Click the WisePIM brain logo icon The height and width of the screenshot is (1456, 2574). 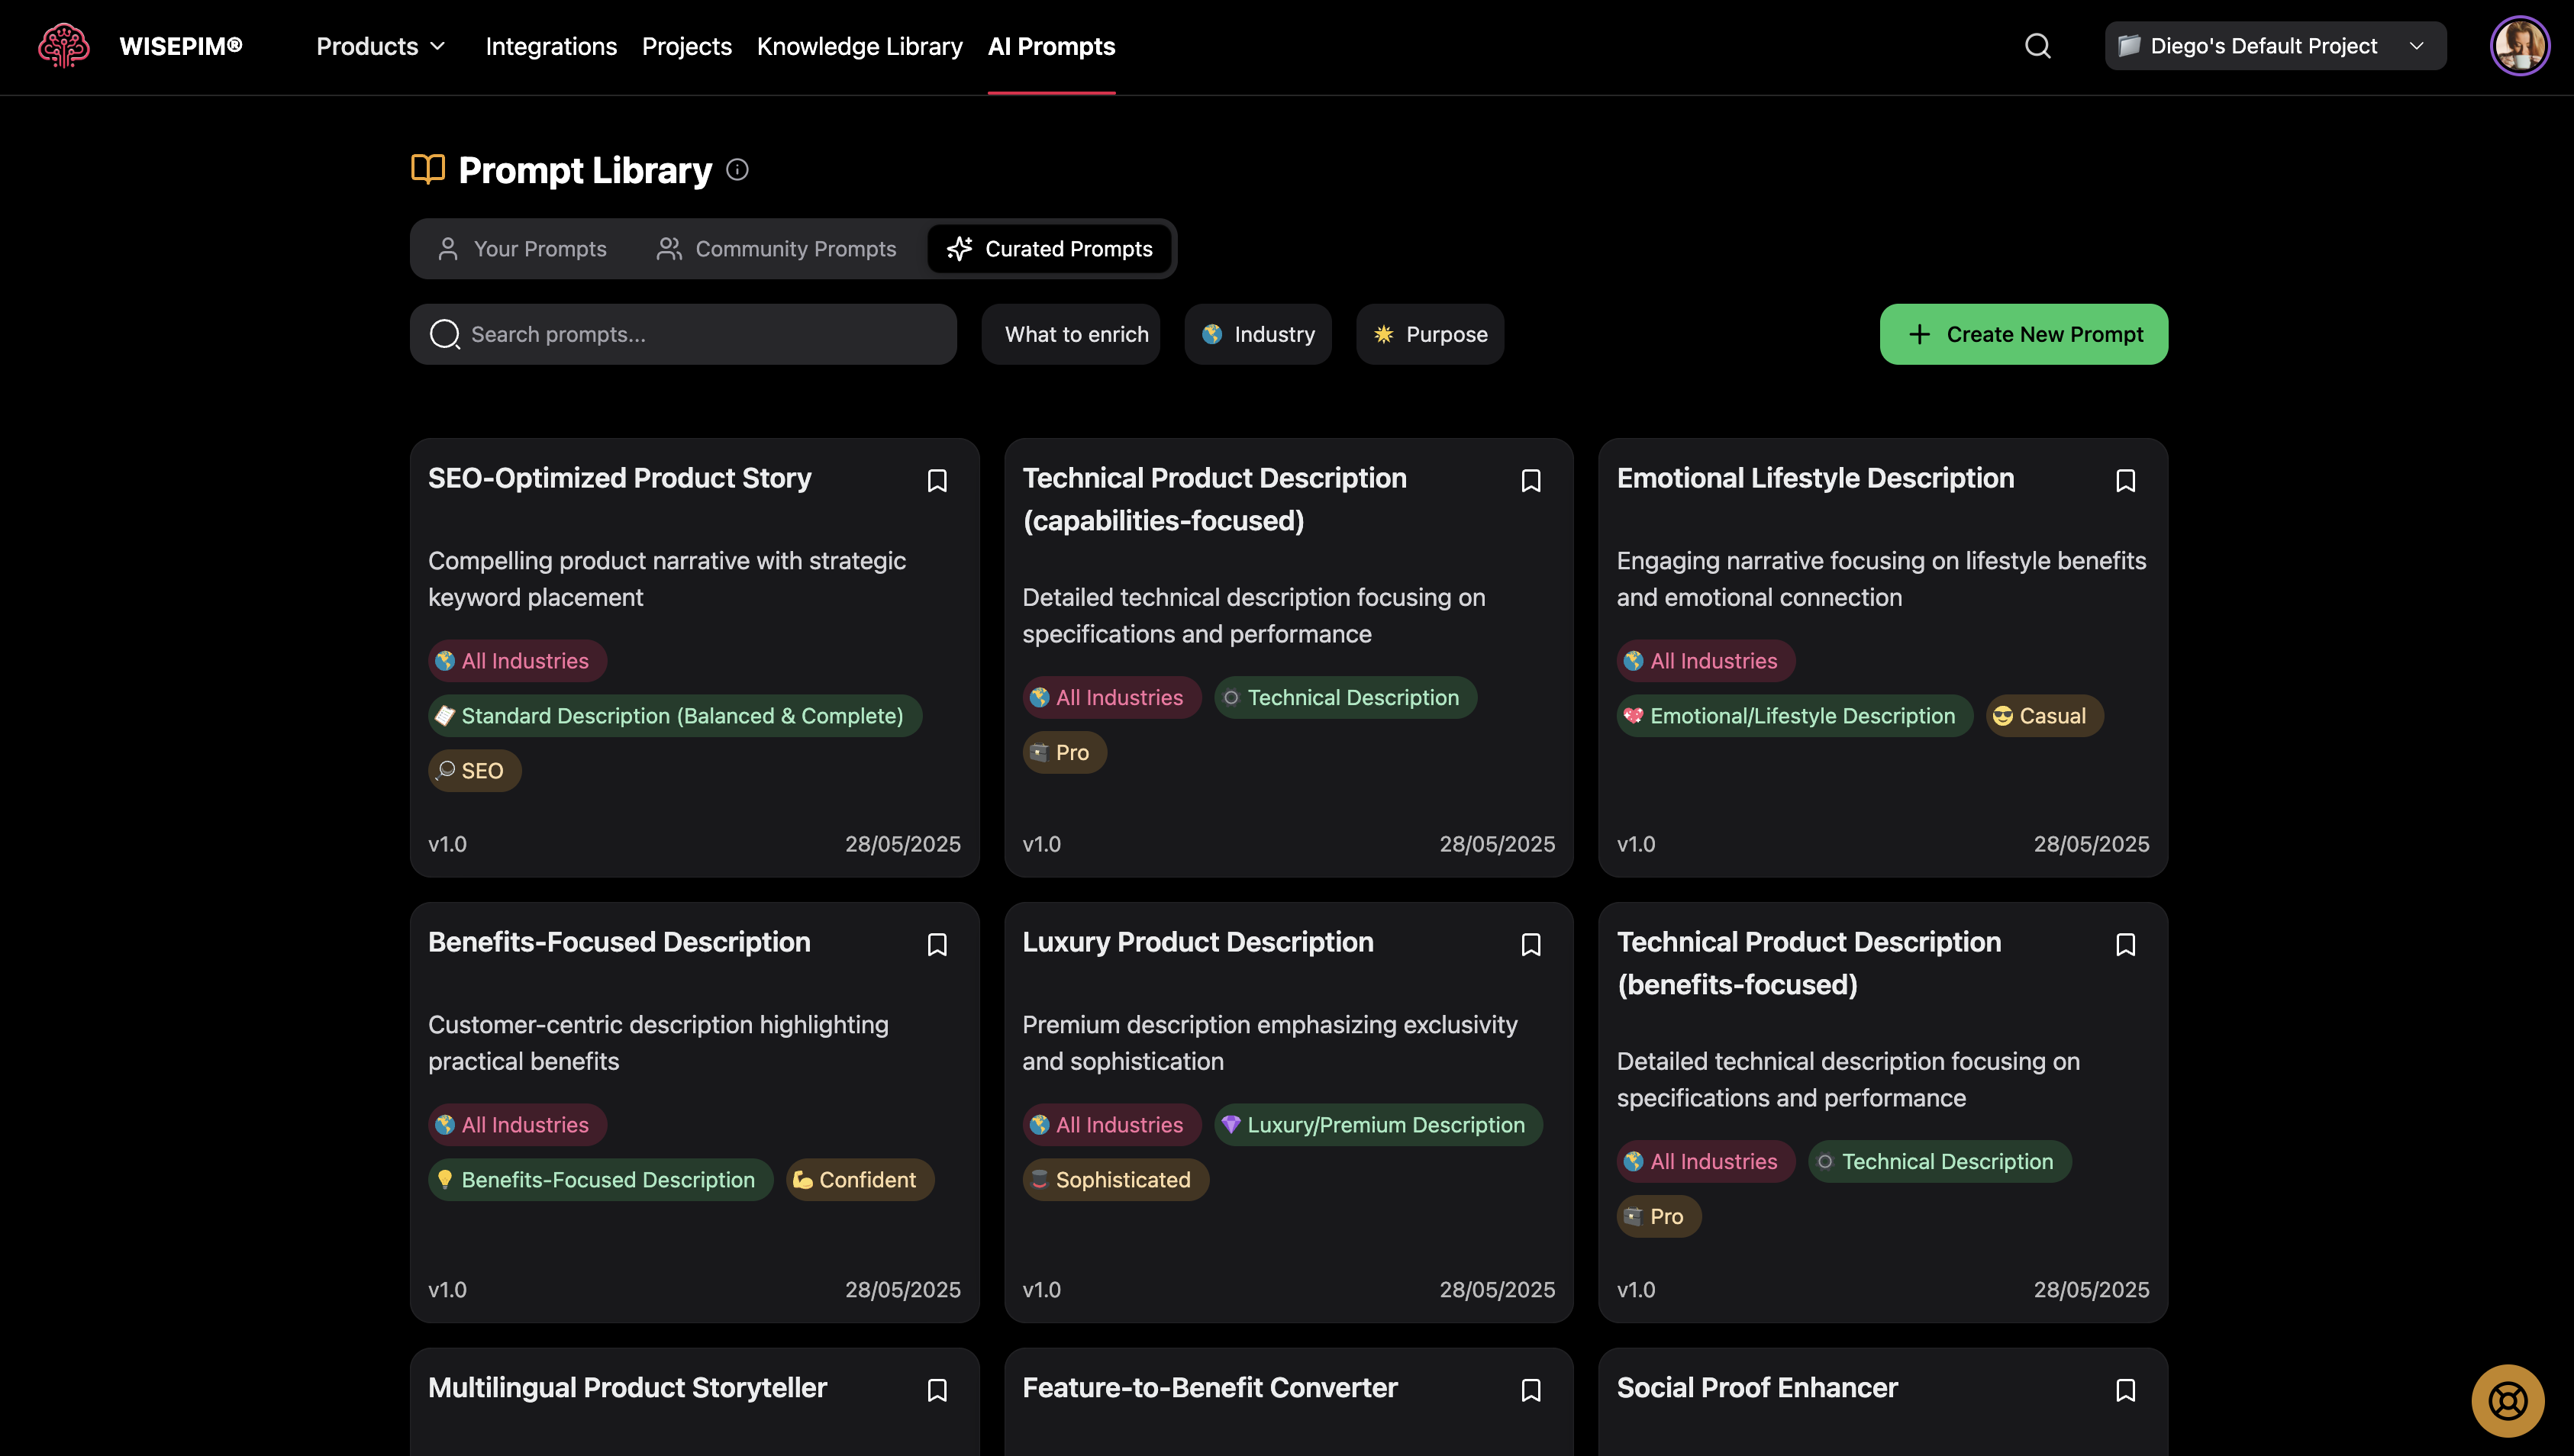click(x=63, y=46)
